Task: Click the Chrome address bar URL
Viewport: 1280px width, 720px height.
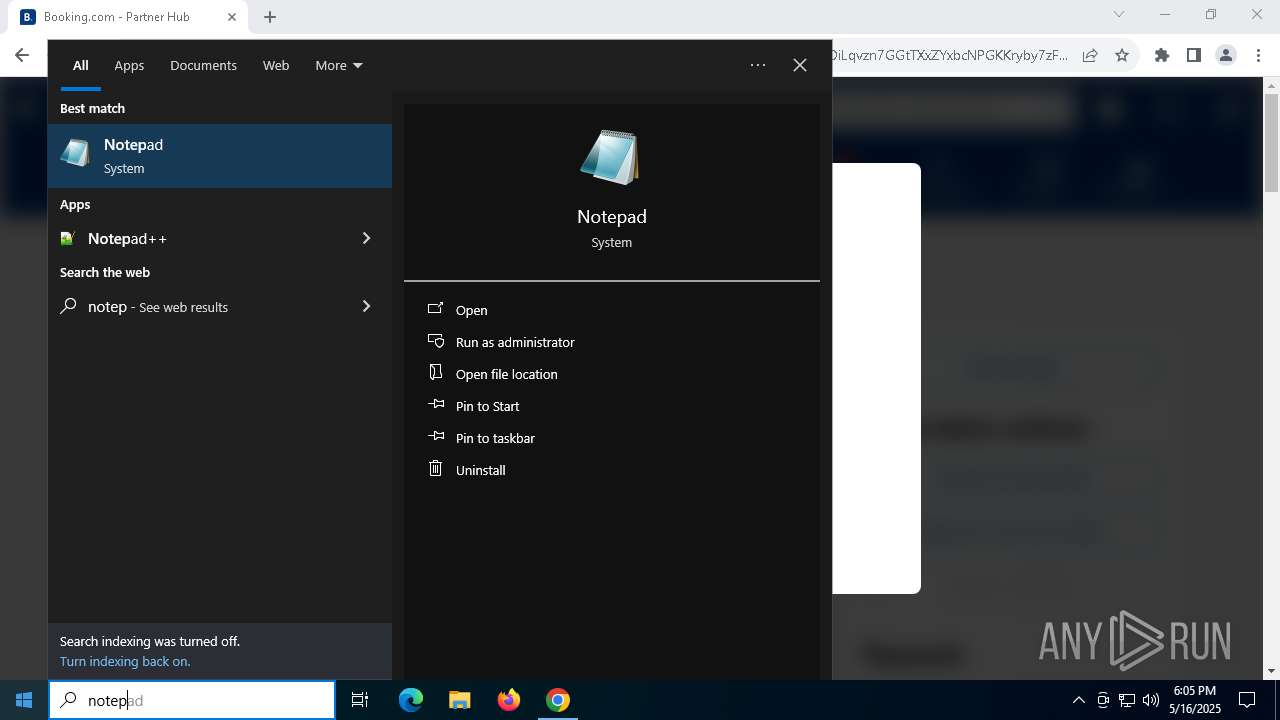Action: 948,55
